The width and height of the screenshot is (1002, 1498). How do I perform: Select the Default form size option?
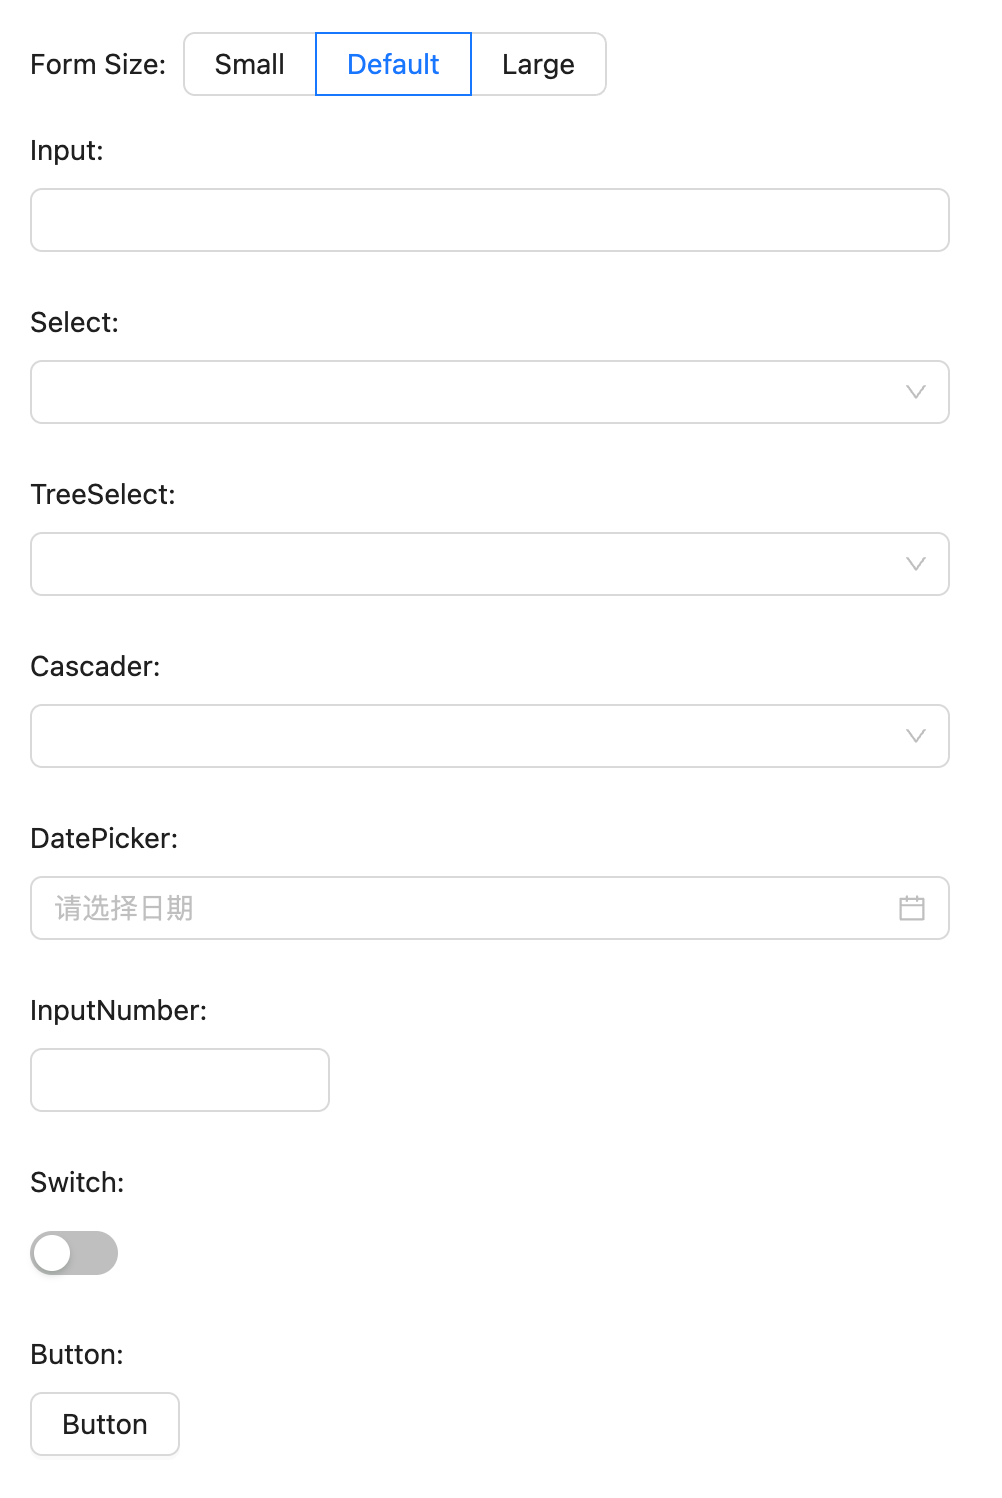pos(393,64)
